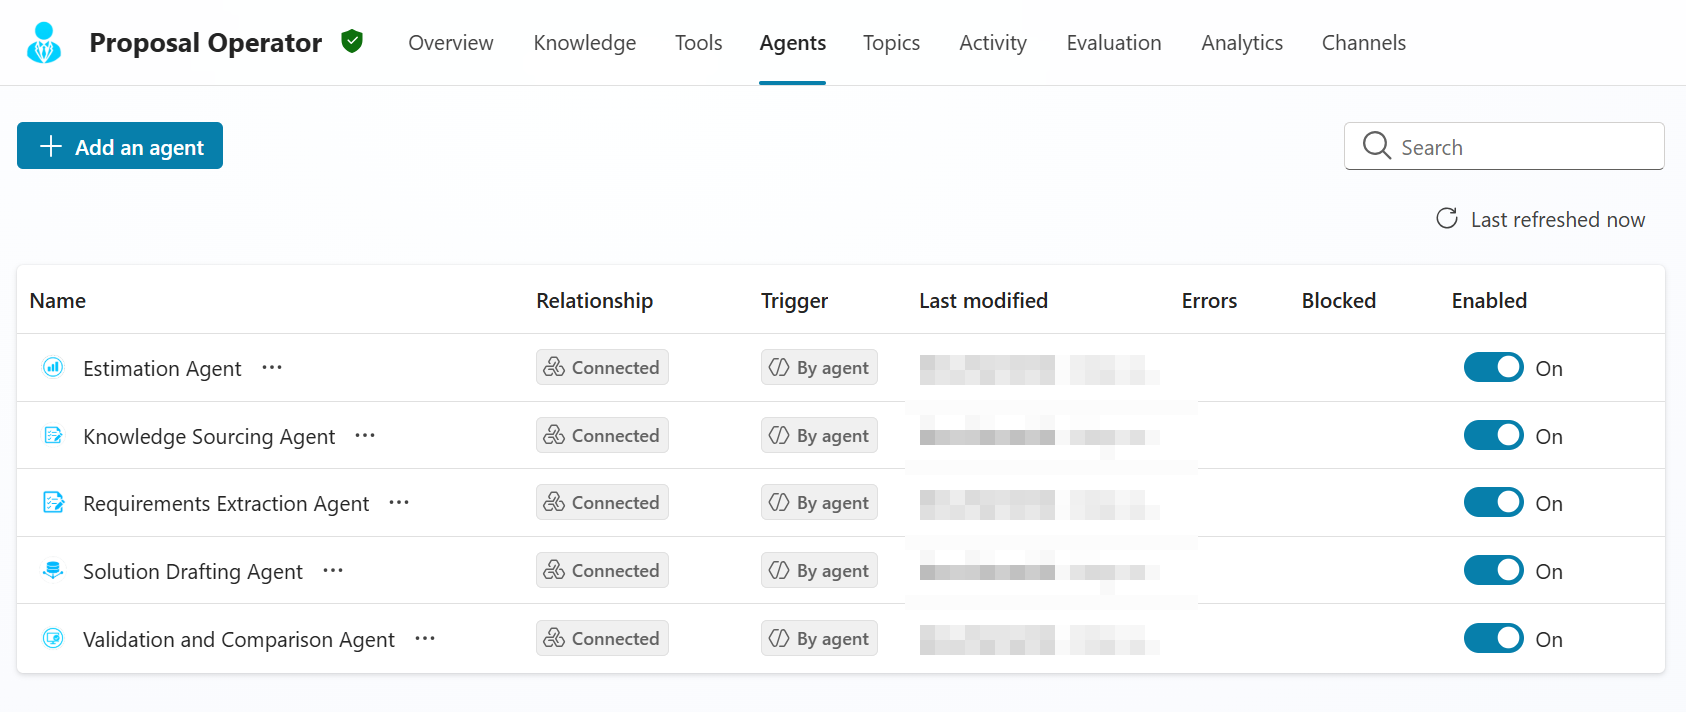
Task: Click the Solution Drafting Agent icon
Action: pos(53,570)
